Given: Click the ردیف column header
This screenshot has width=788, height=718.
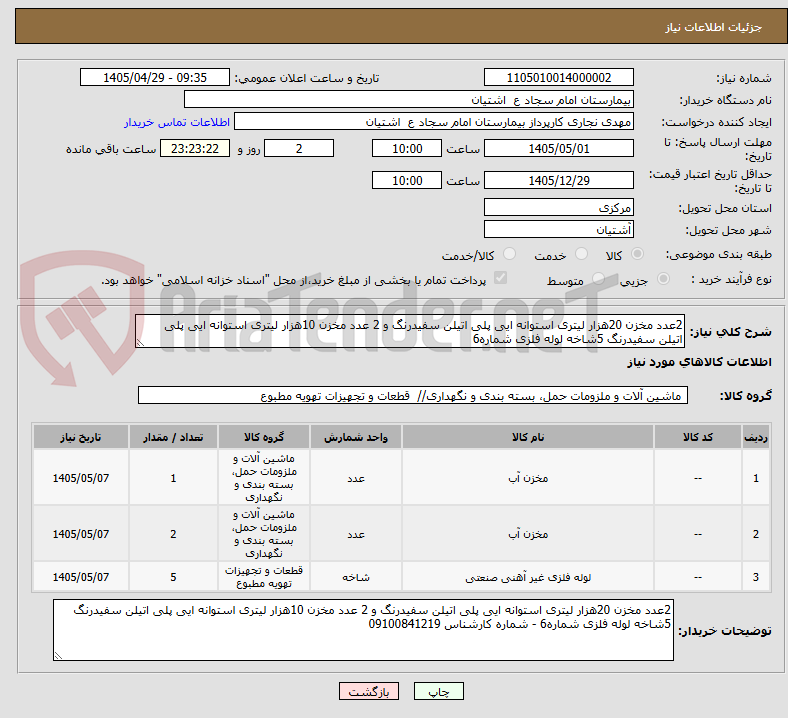Looking at the screenshot, I should pos(755,437).
